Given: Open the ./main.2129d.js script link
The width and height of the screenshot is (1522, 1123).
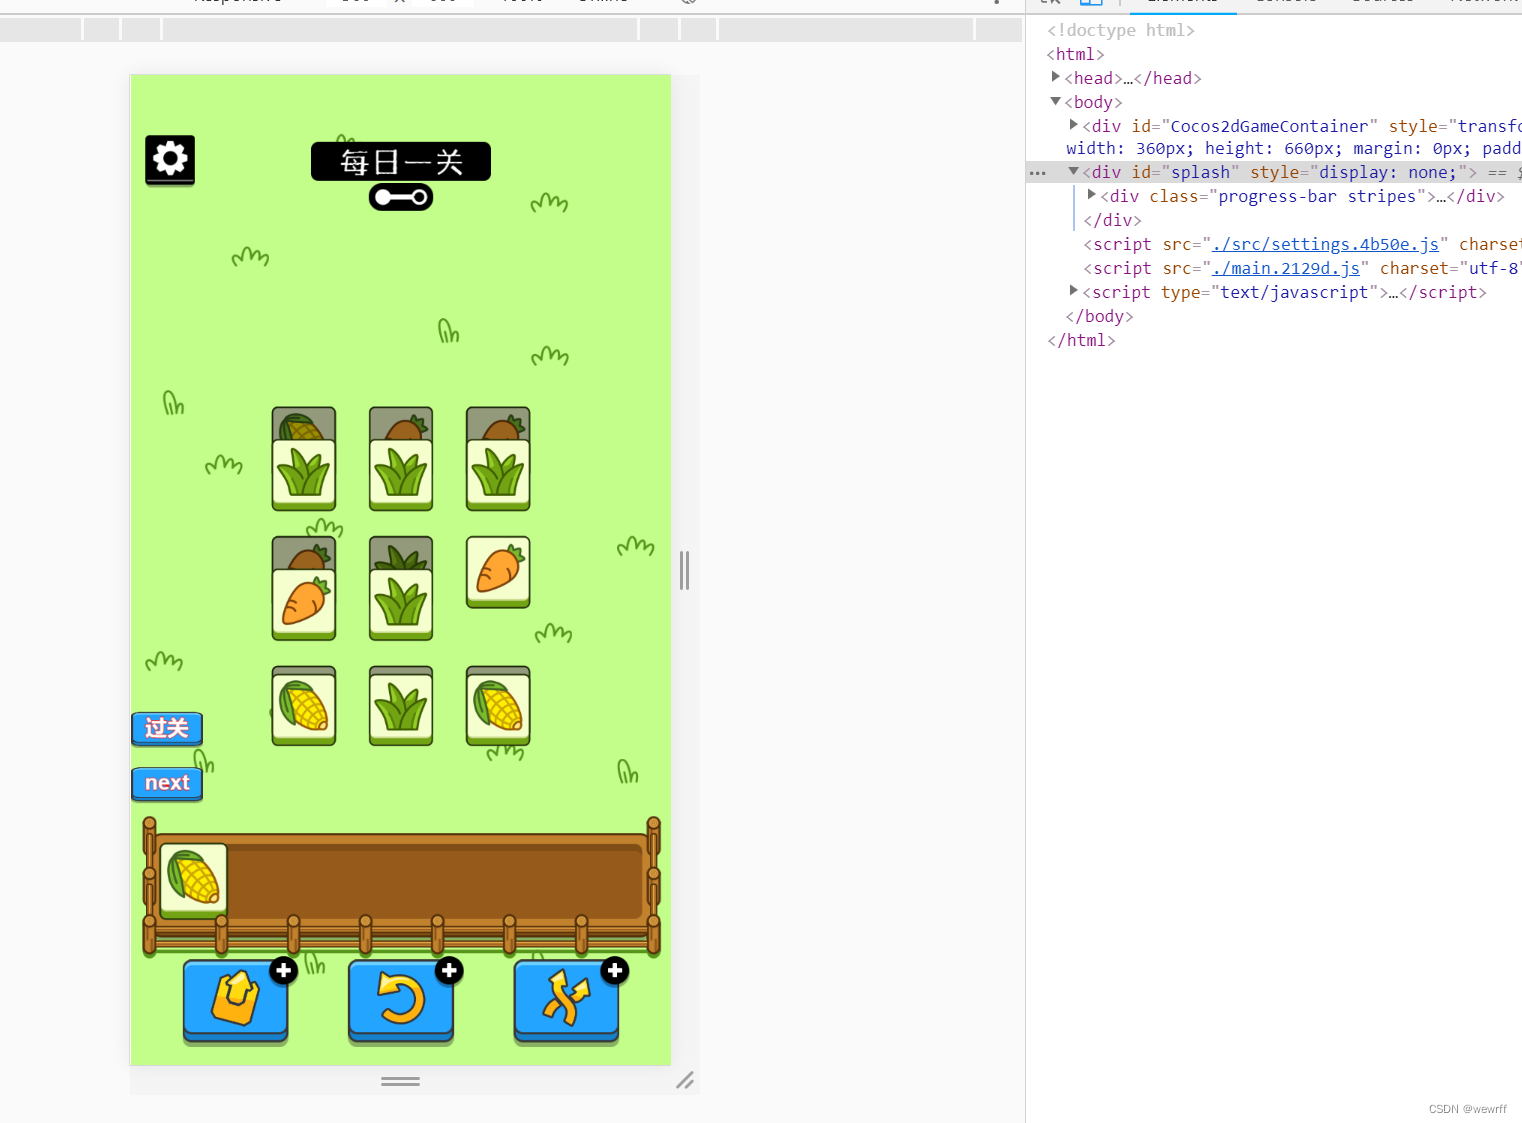Looking at the screenshot, I should tap(1285, 268).
